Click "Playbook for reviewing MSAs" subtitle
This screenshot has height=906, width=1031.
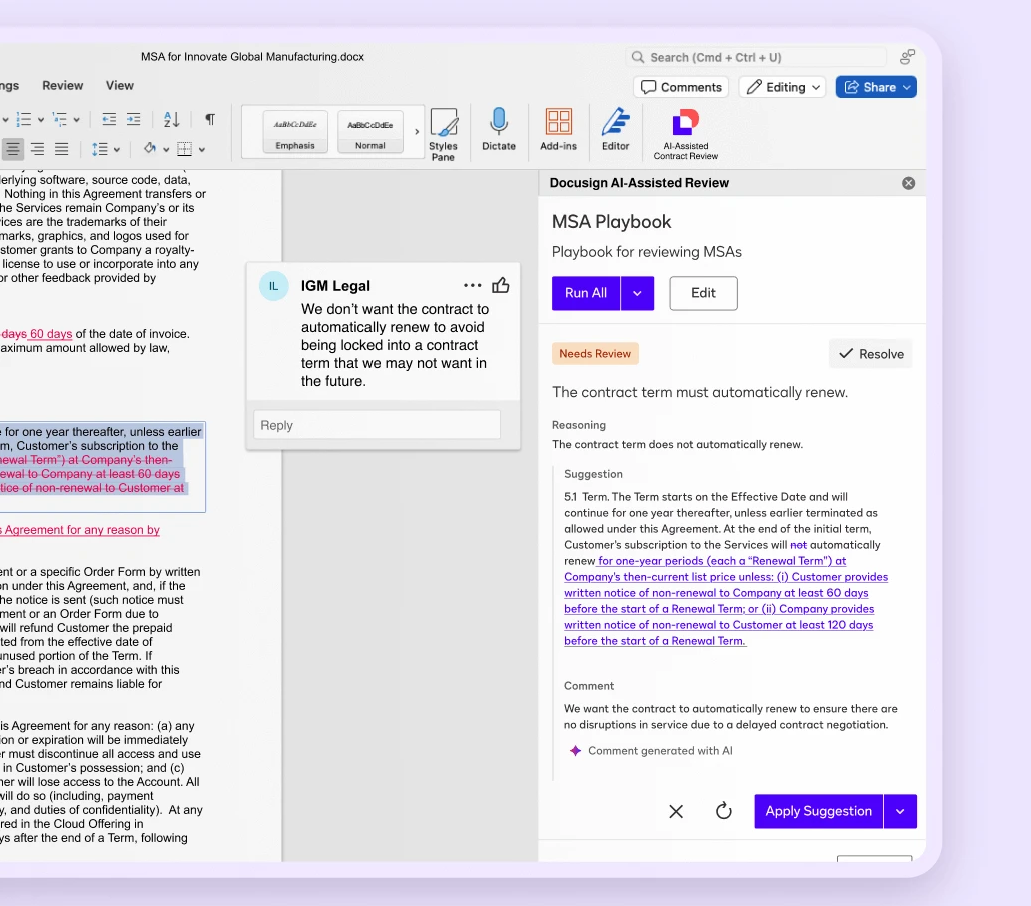(647, 252)
